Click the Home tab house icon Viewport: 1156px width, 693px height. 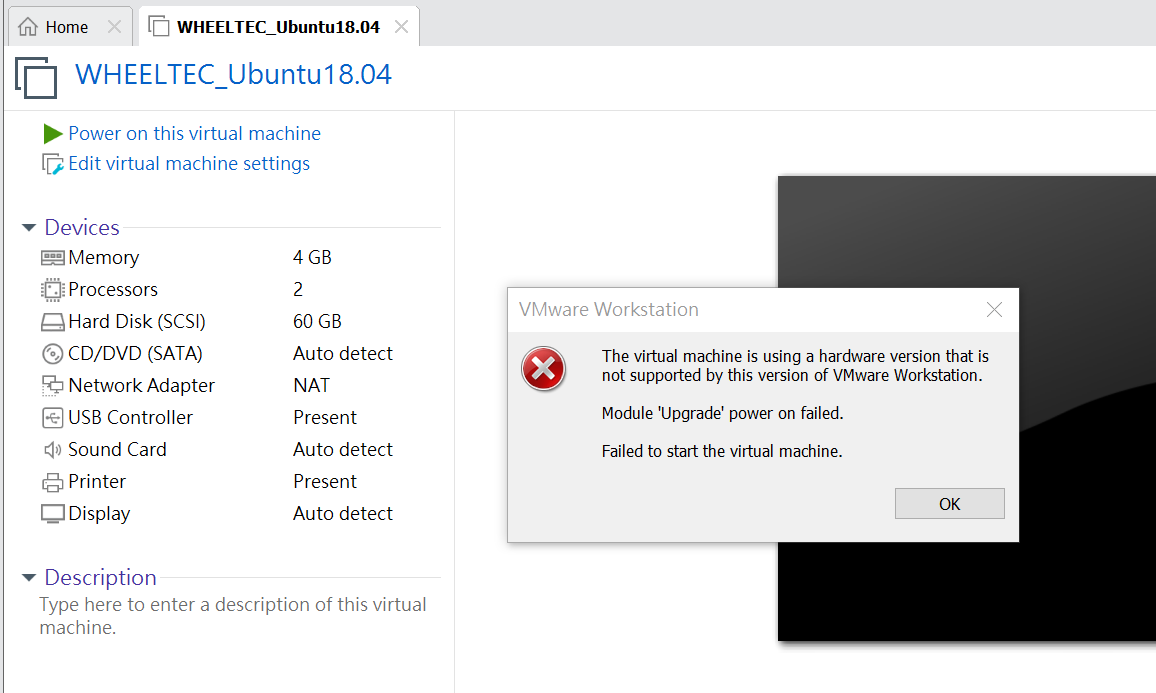pyautogui.click(x=28, y=27)
